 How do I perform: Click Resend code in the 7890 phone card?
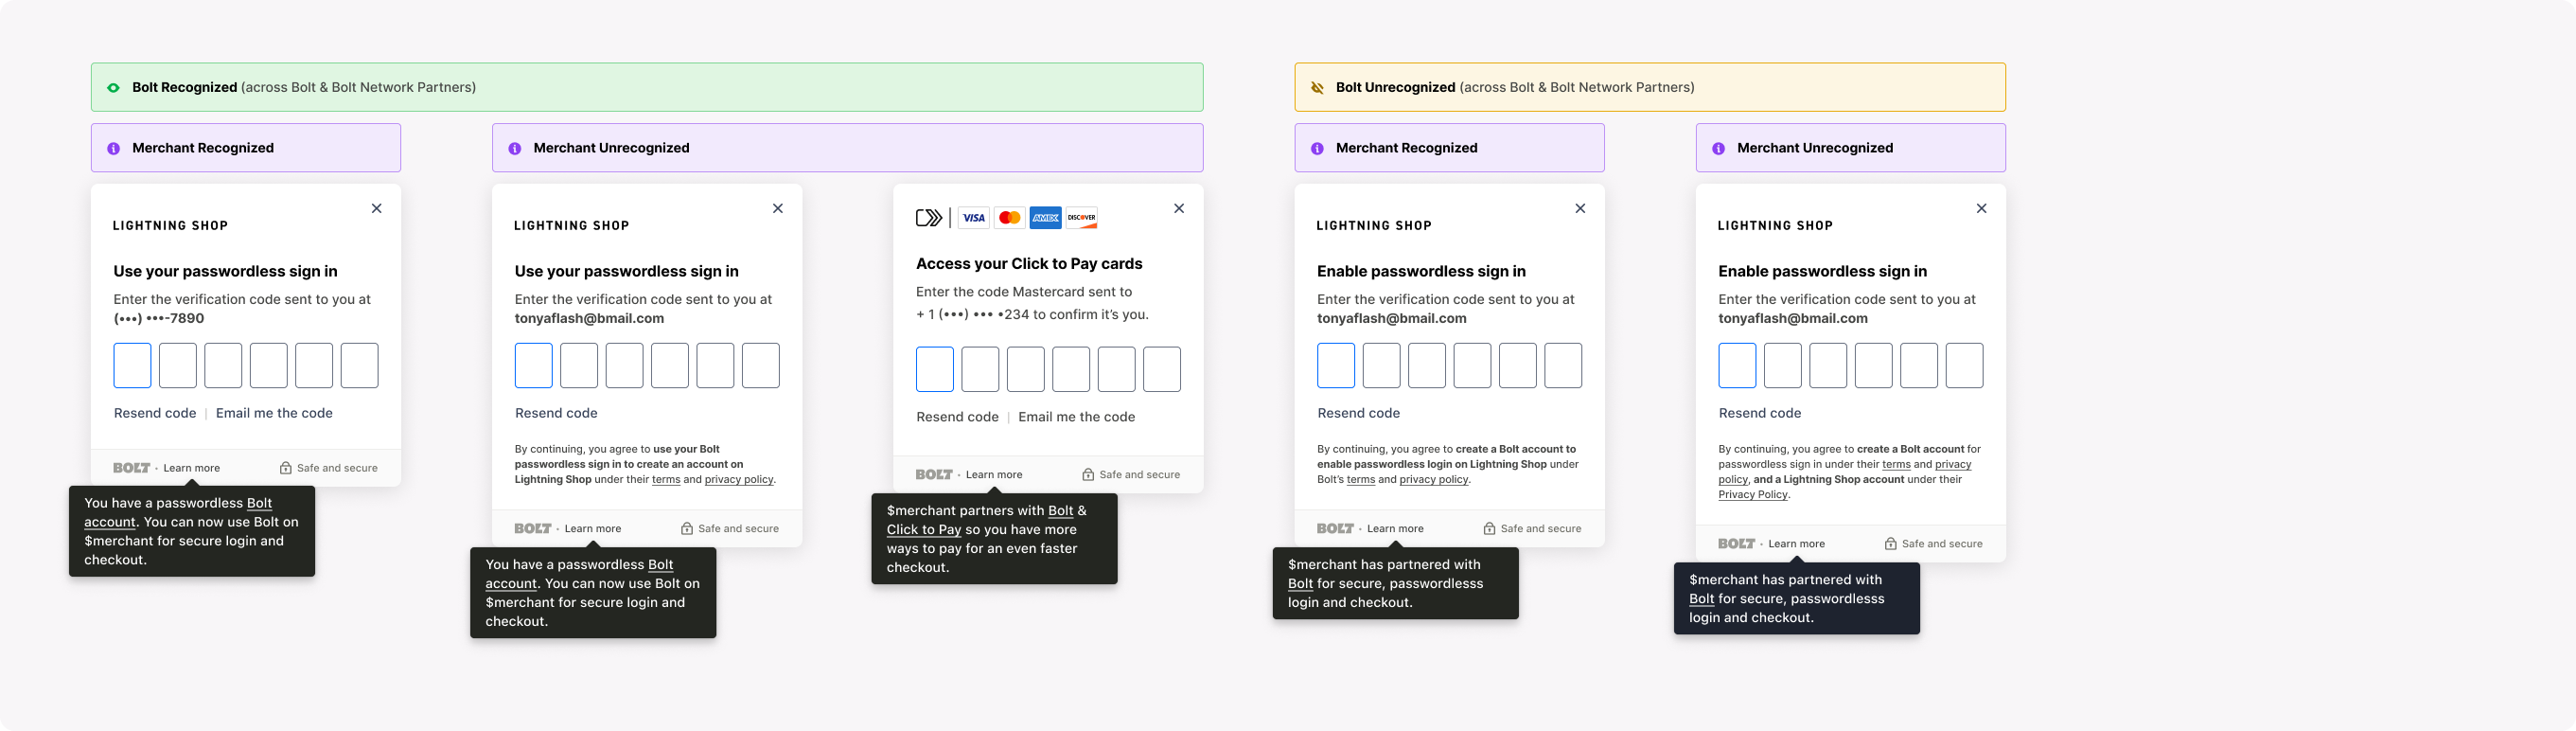tap(155, 413)
